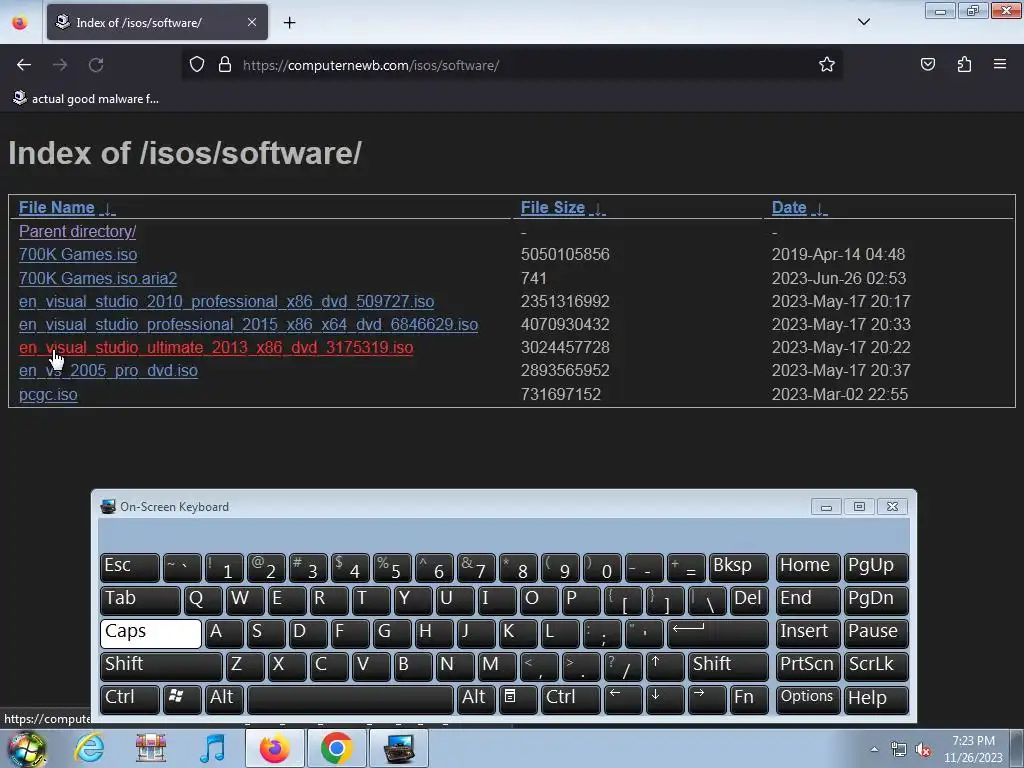
Task: Toggle the right Ctrl key
Action: coord(571,699)
